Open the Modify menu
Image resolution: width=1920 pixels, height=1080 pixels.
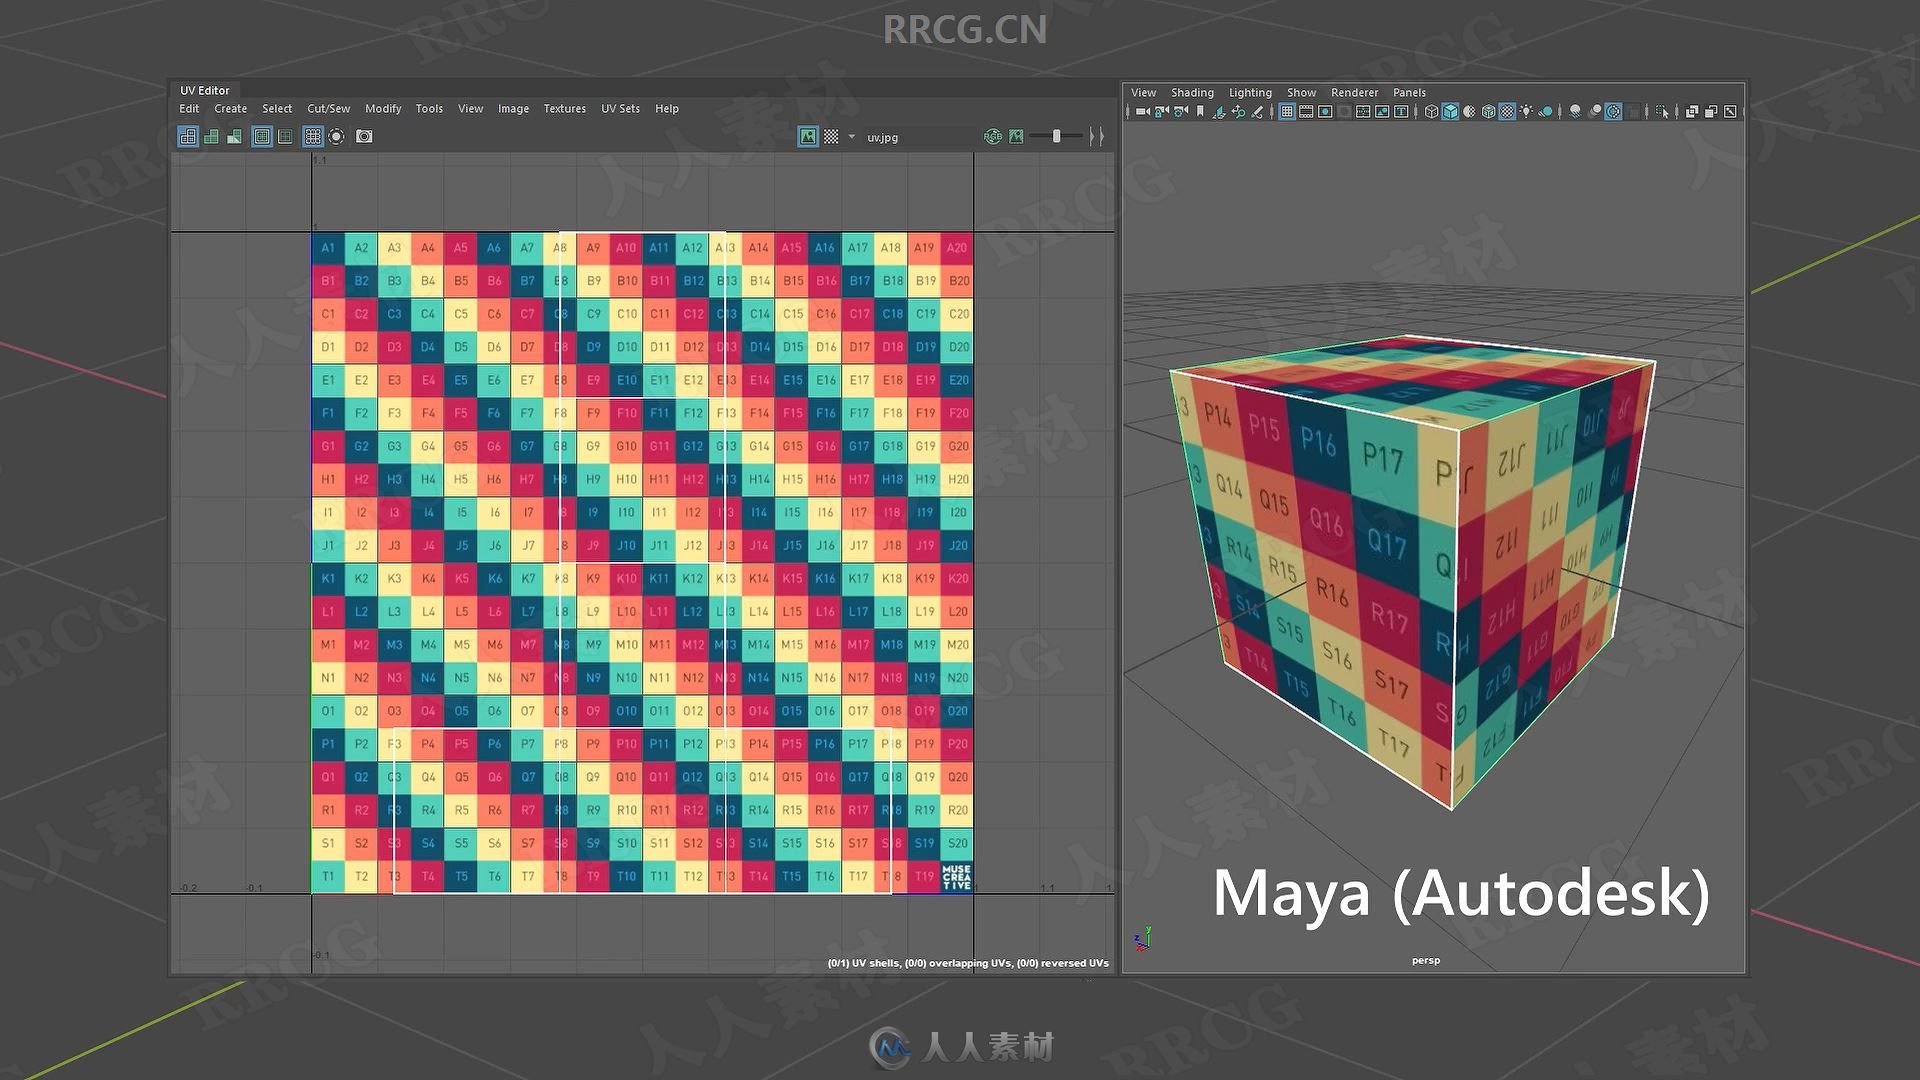point(383,109)
